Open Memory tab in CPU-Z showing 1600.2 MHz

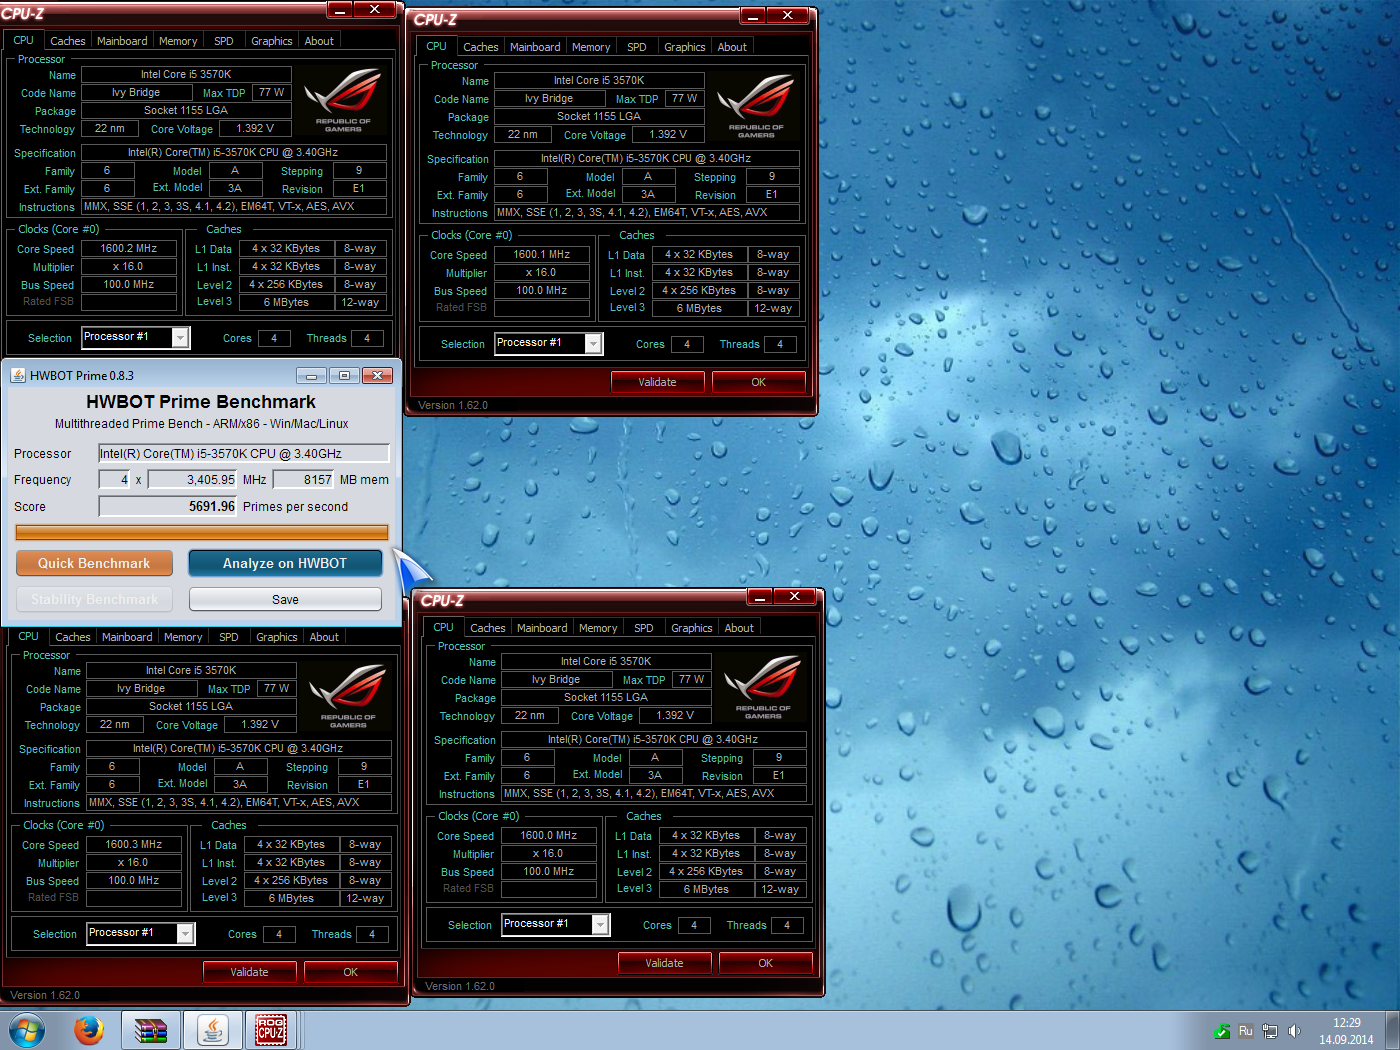pos(178,41)
